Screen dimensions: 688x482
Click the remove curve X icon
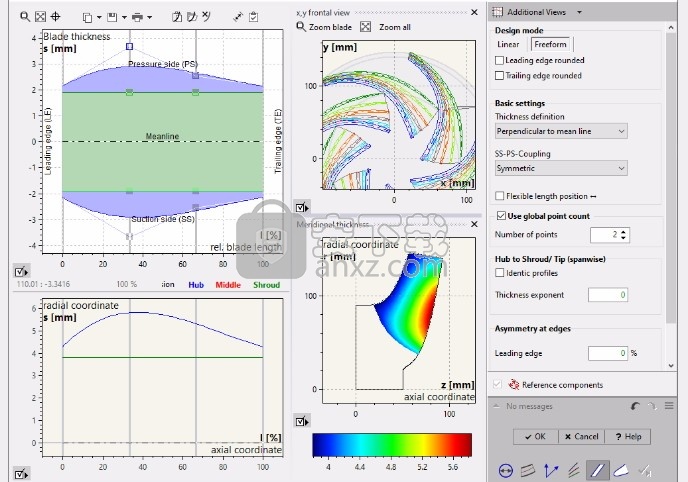point(206,17)
